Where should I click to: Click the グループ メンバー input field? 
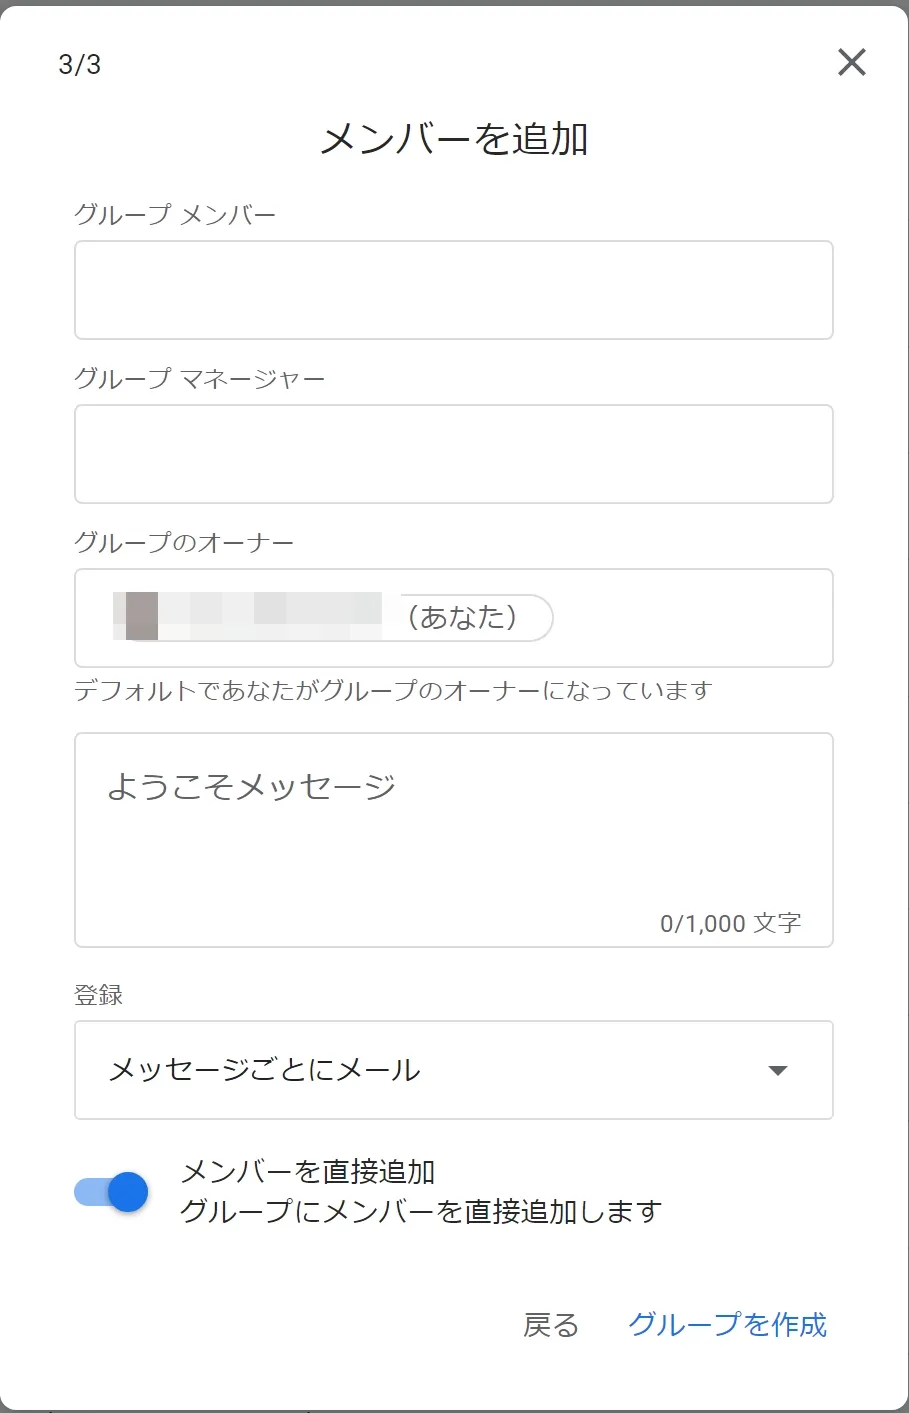pyautogui.click(x=453, y=290)
